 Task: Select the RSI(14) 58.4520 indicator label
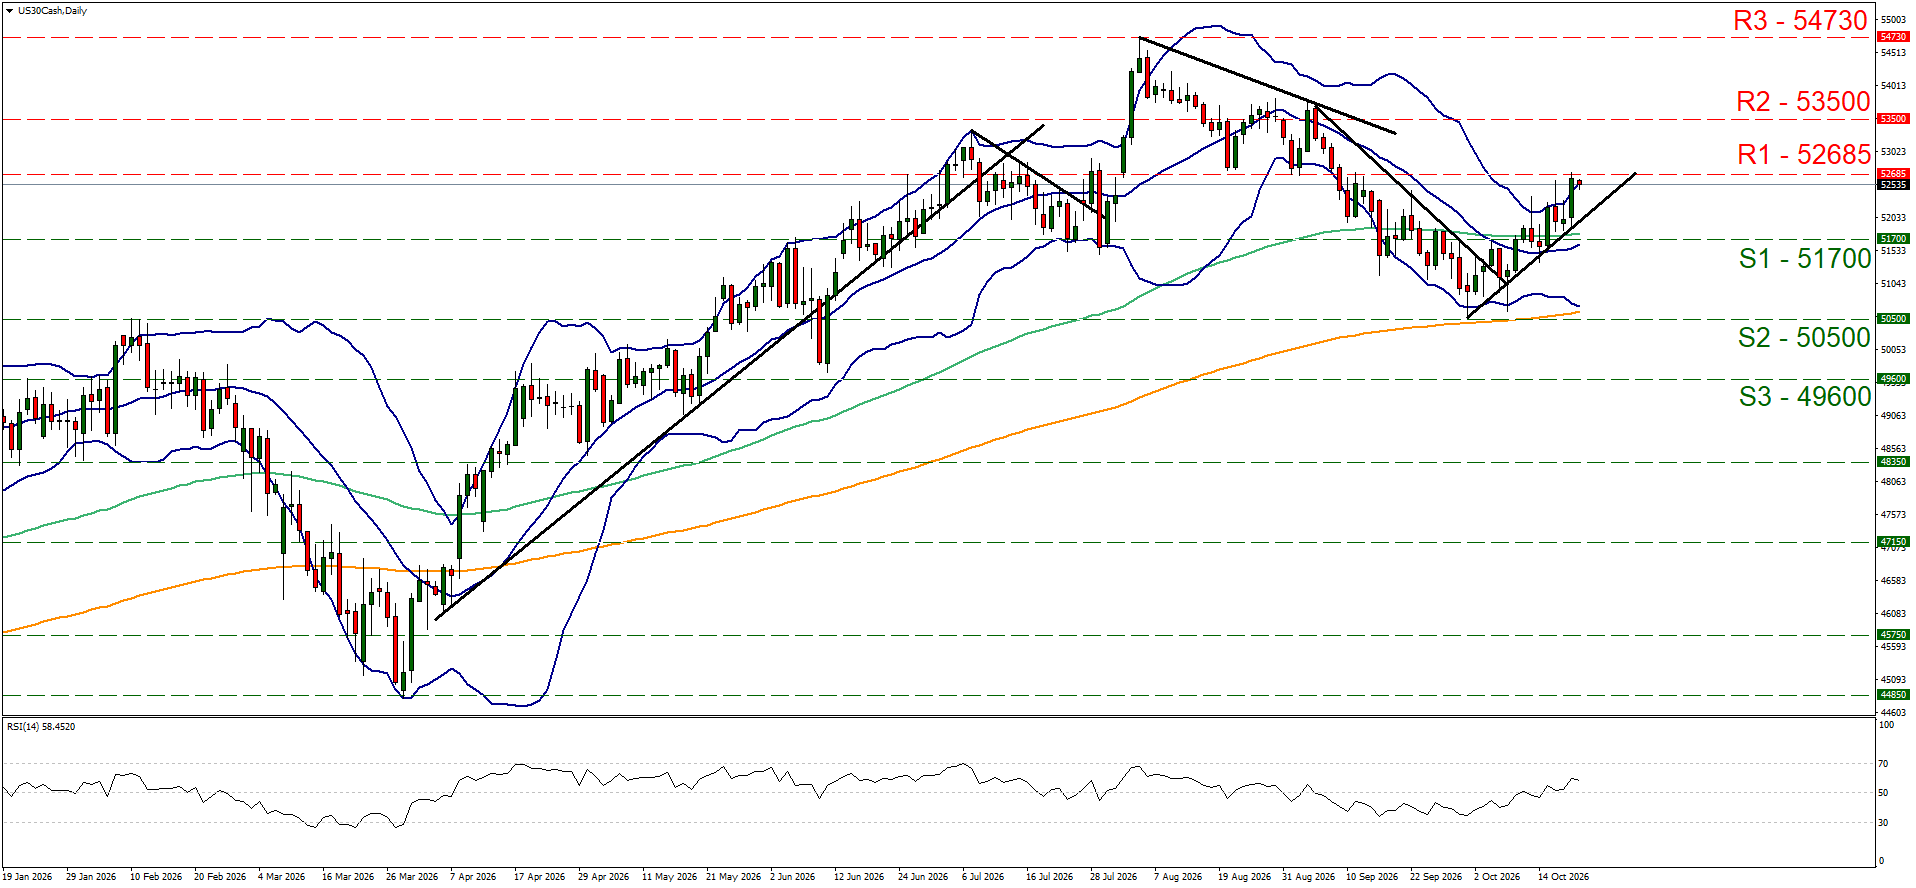coord(41,727)
